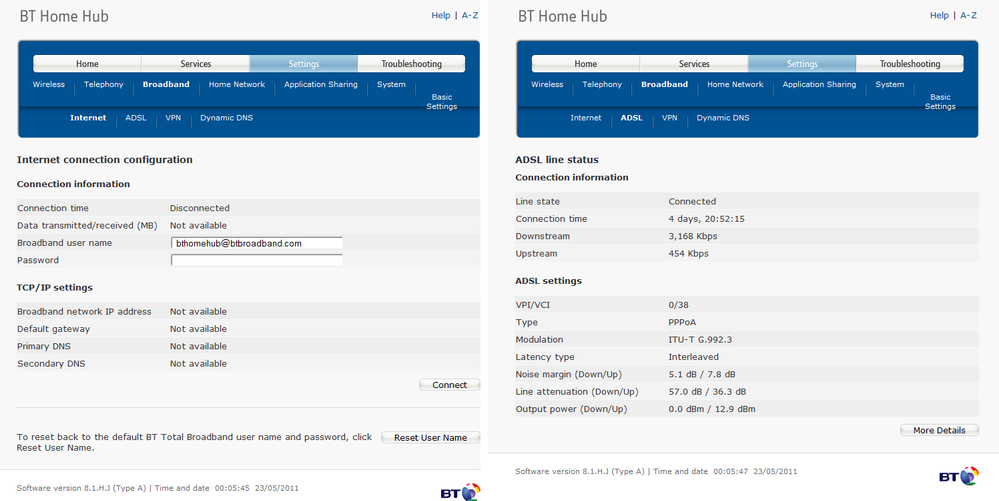Click the Downstream value '3,168 Kbps'
The image size is (999, 501).
pos(693,236)
